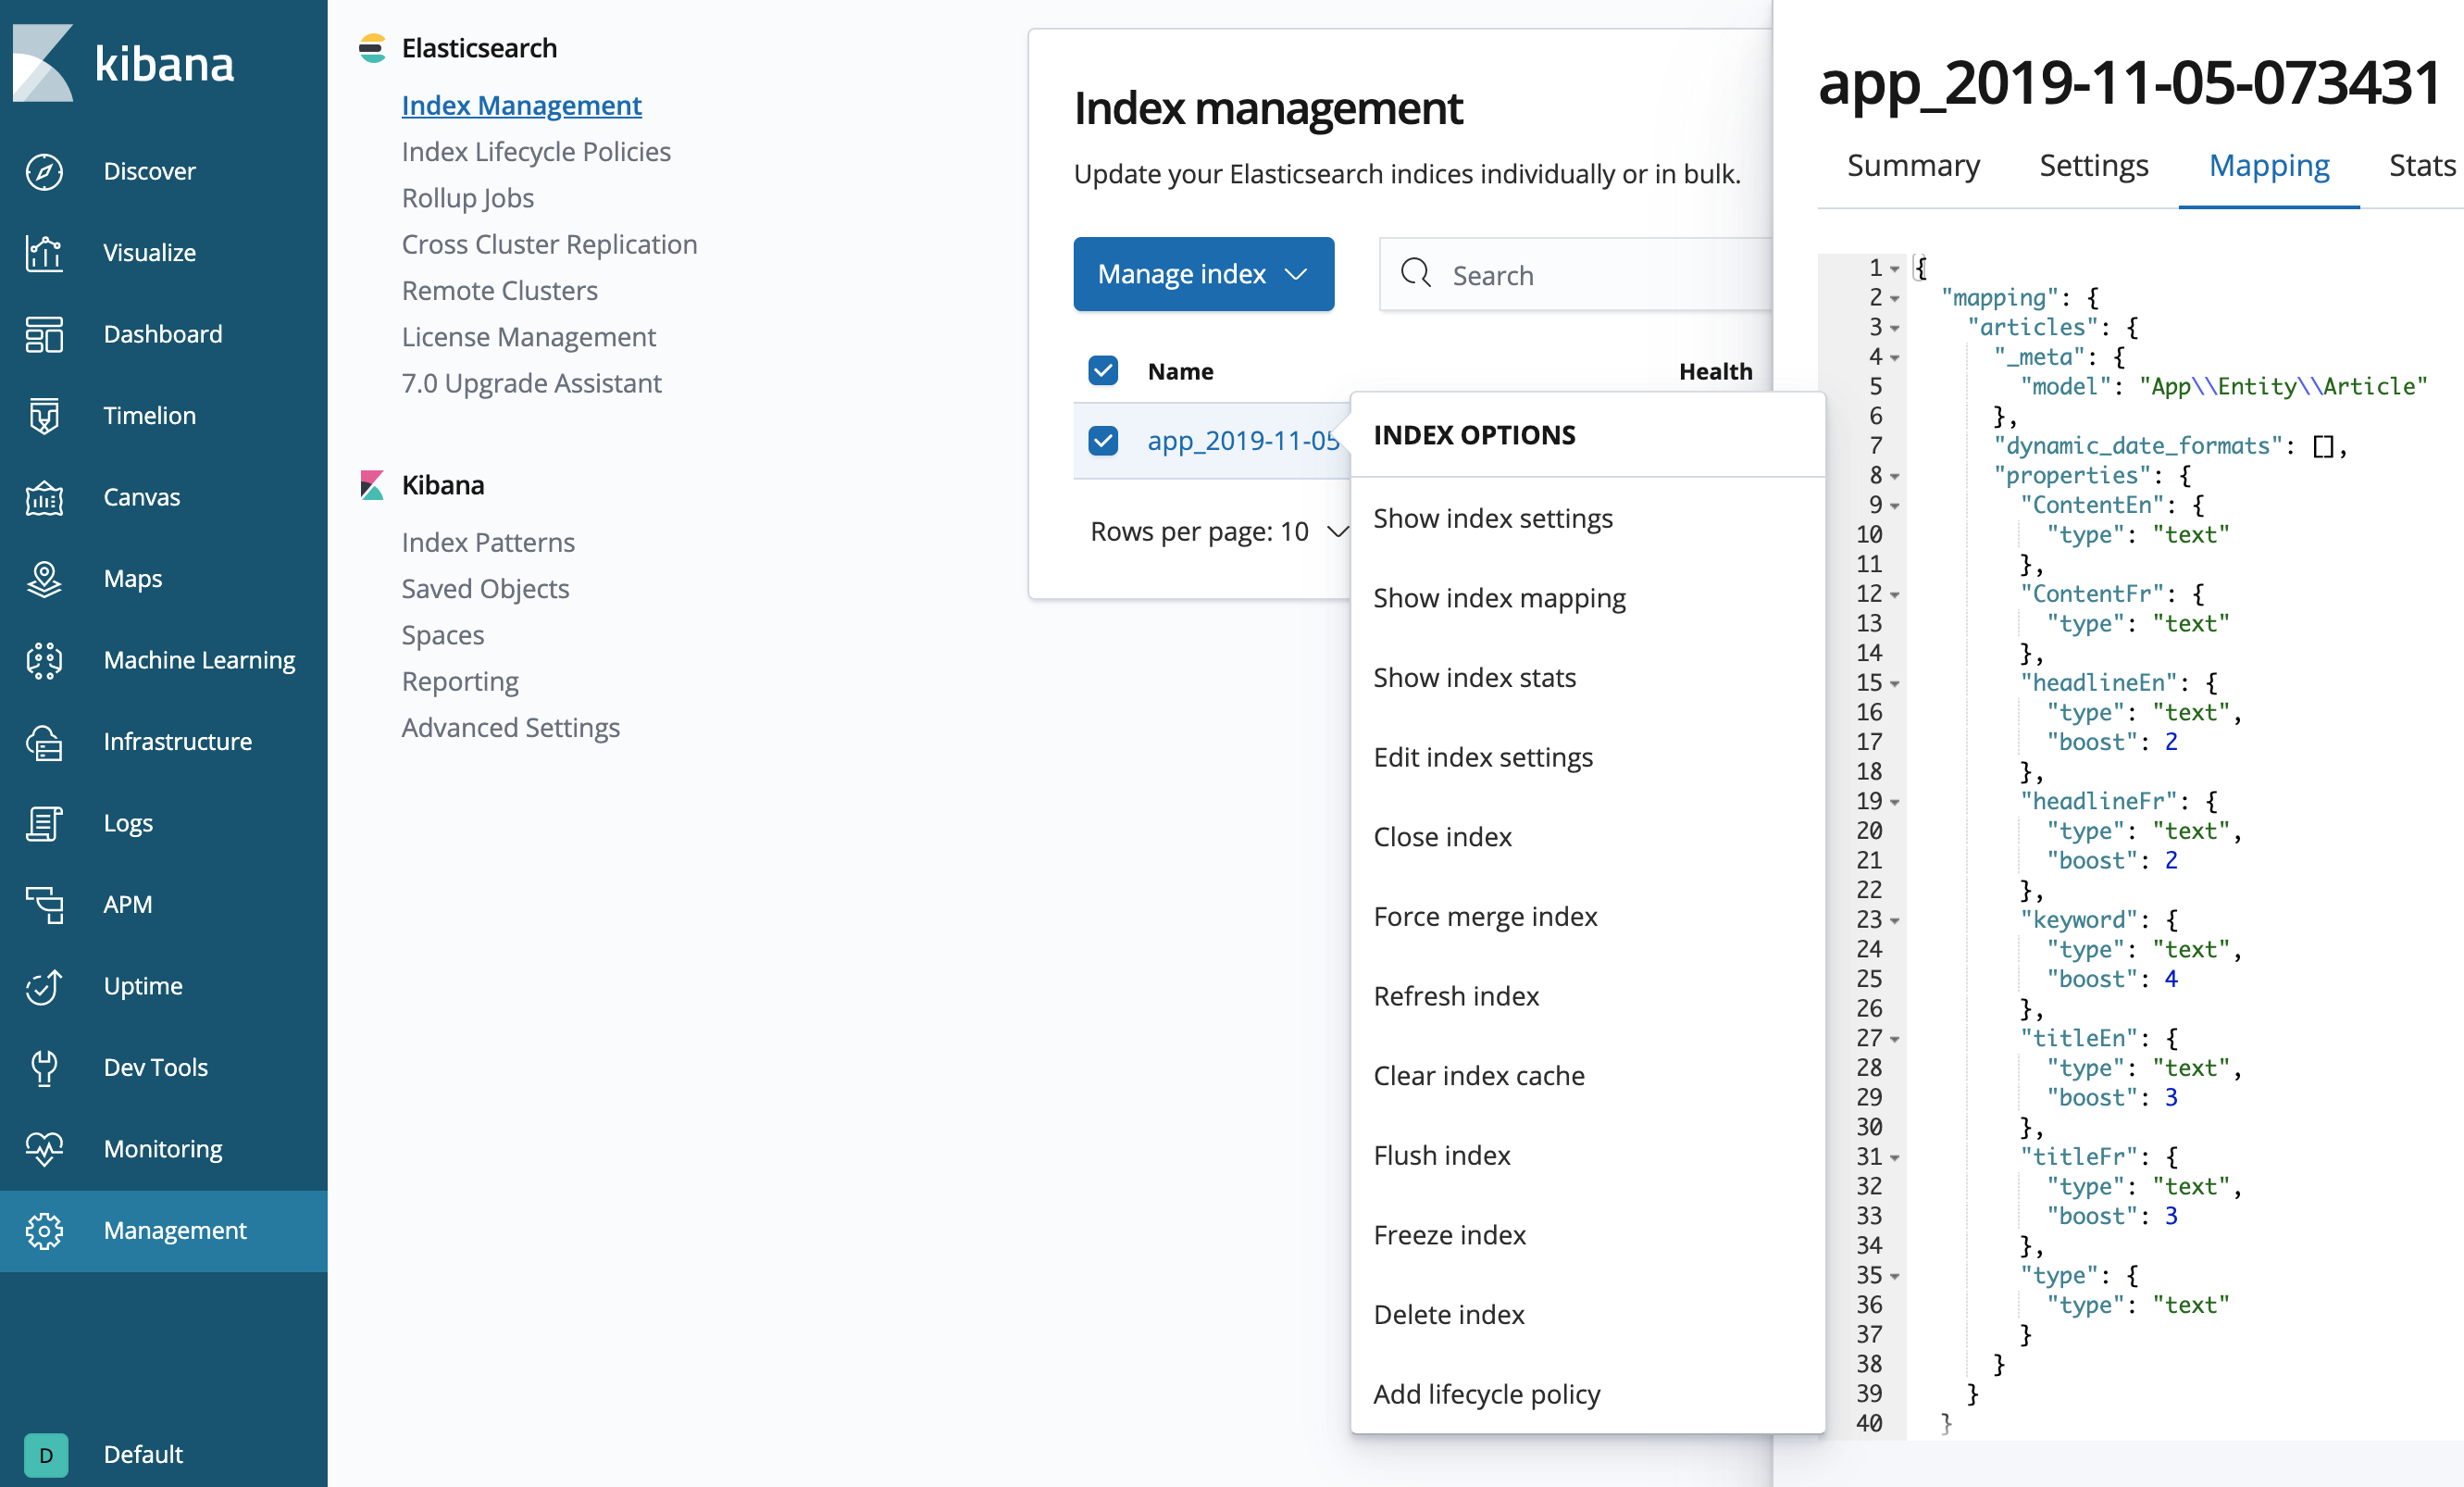Open Timelion icon in sidebar
2464x1487 pixels.
click(x=44, y=416)
